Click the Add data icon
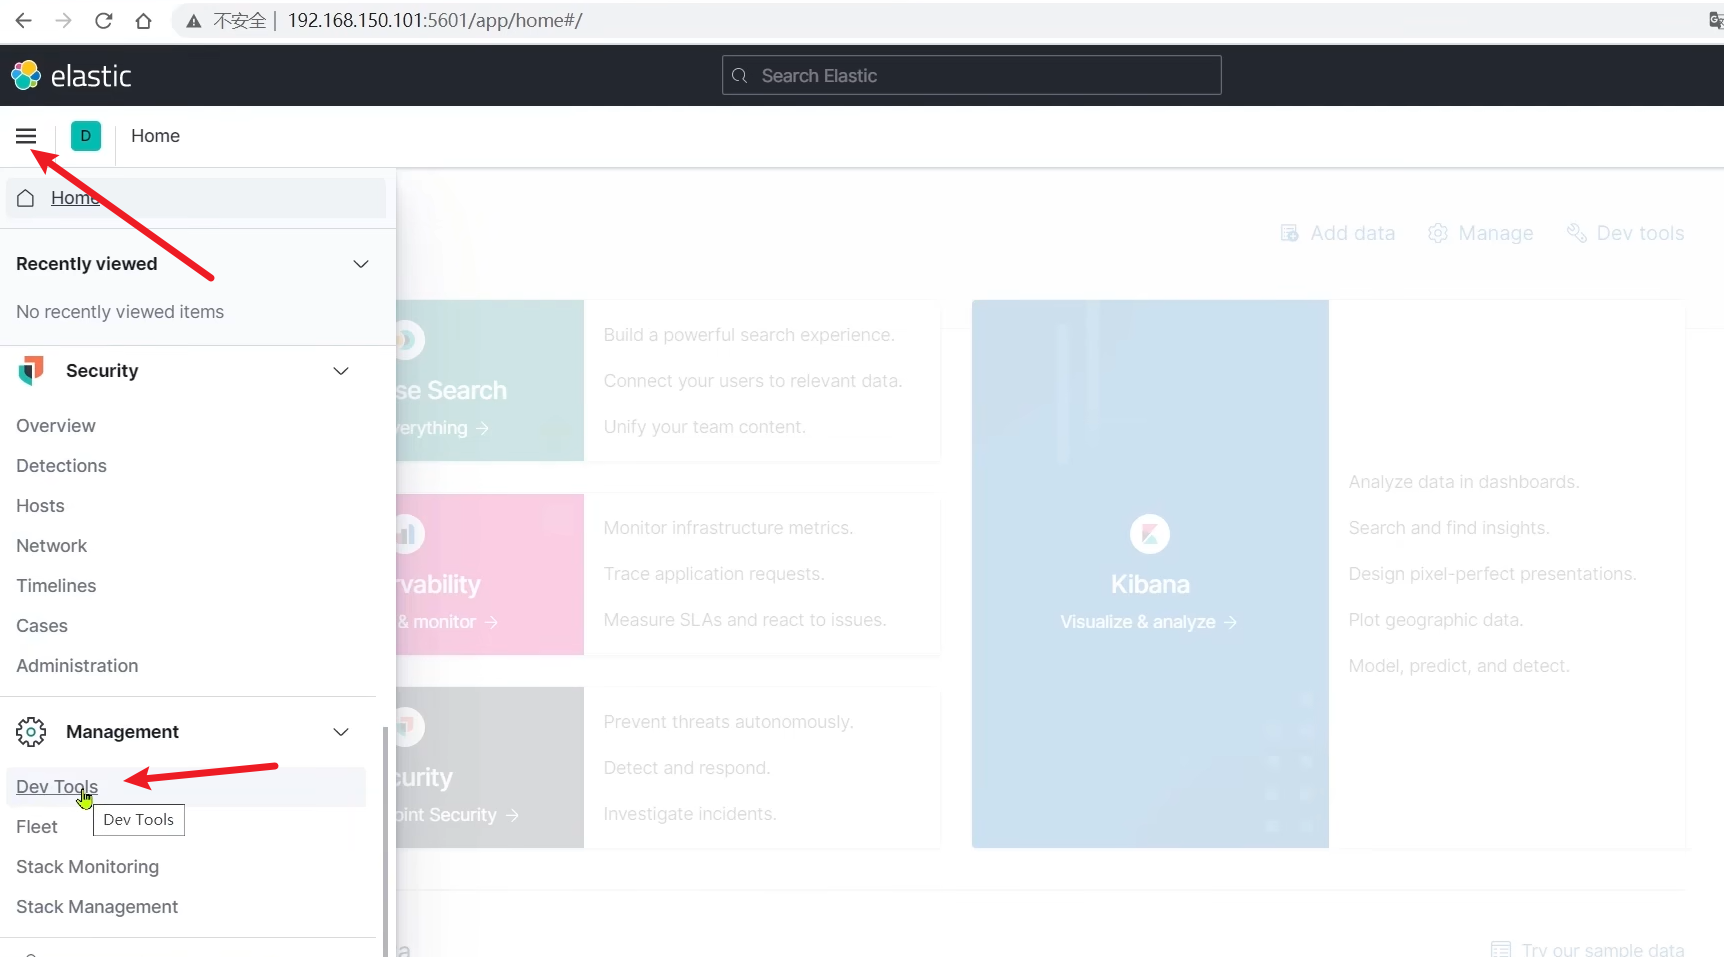Viewport: 1724px width, 957px height. coord(1290,233)
